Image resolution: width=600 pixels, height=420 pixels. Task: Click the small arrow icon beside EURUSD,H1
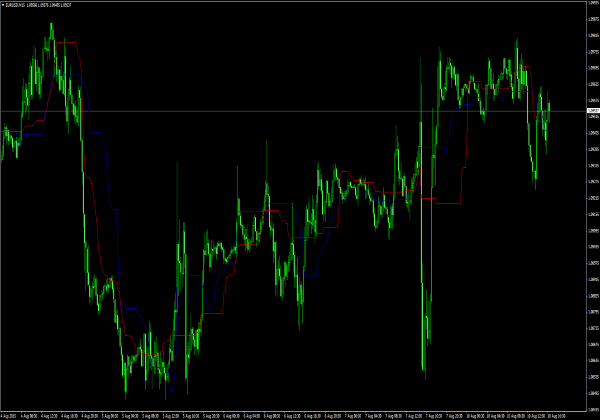click(x=3, y=4)
